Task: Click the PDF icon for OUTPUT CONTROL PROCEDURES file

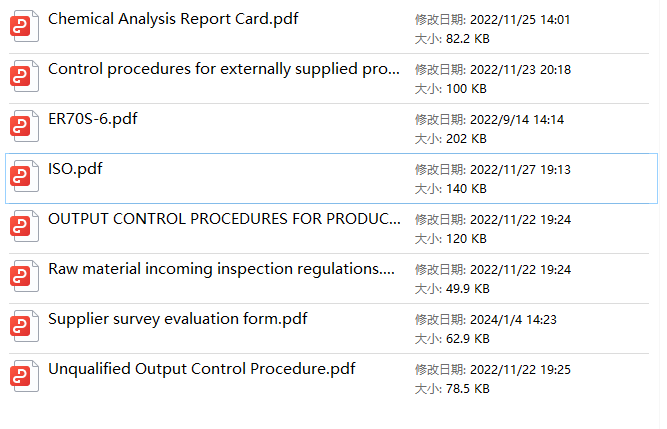Action: point(24,227)
